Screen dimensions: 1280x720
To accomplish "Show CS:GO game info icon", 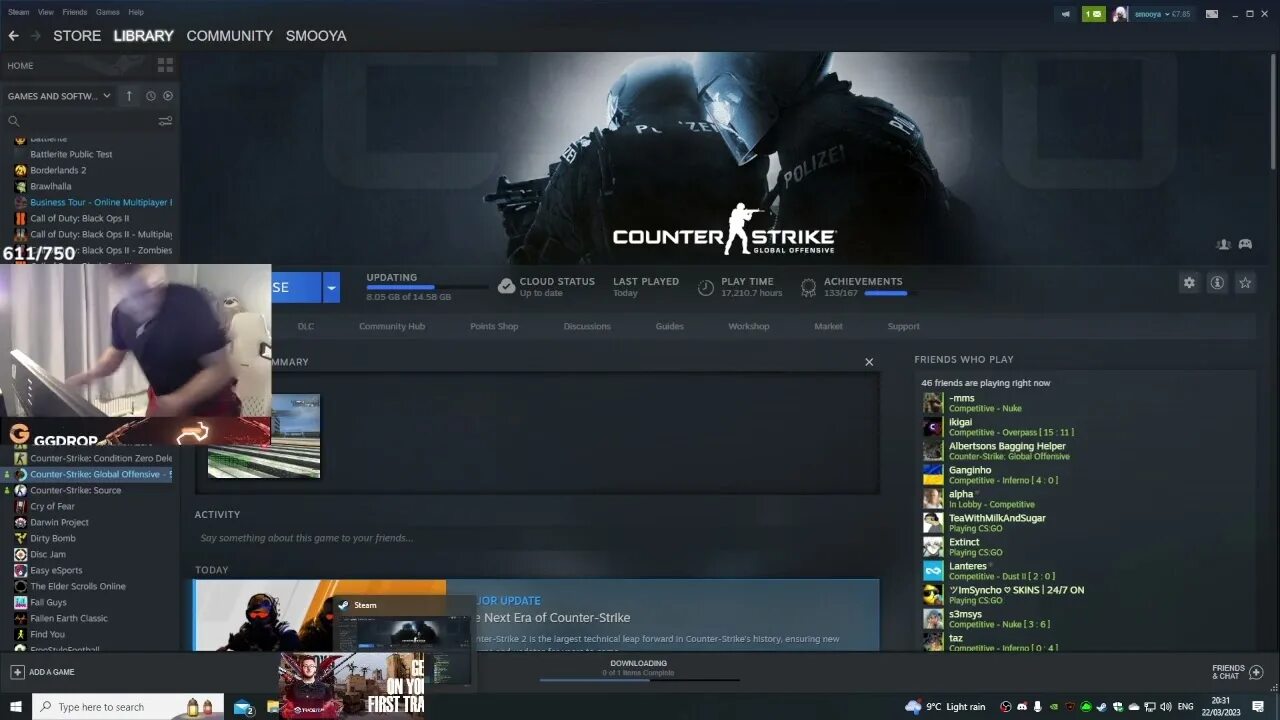I will point(1217,283).
